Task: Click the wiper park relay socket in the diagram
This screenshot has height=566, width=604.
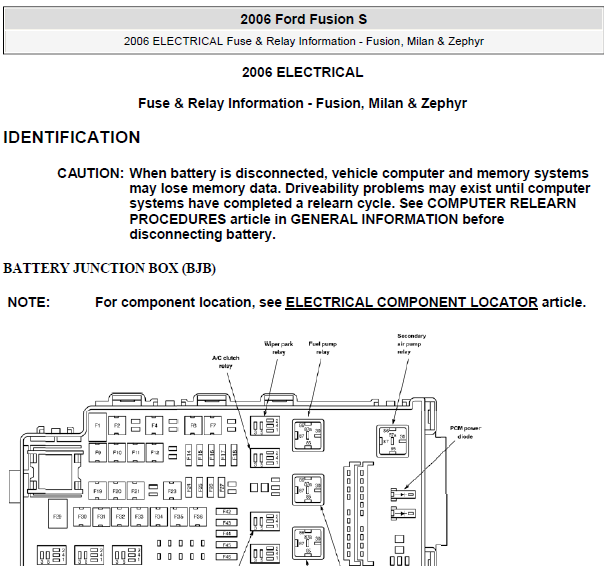Action: [x=265, y=426]
